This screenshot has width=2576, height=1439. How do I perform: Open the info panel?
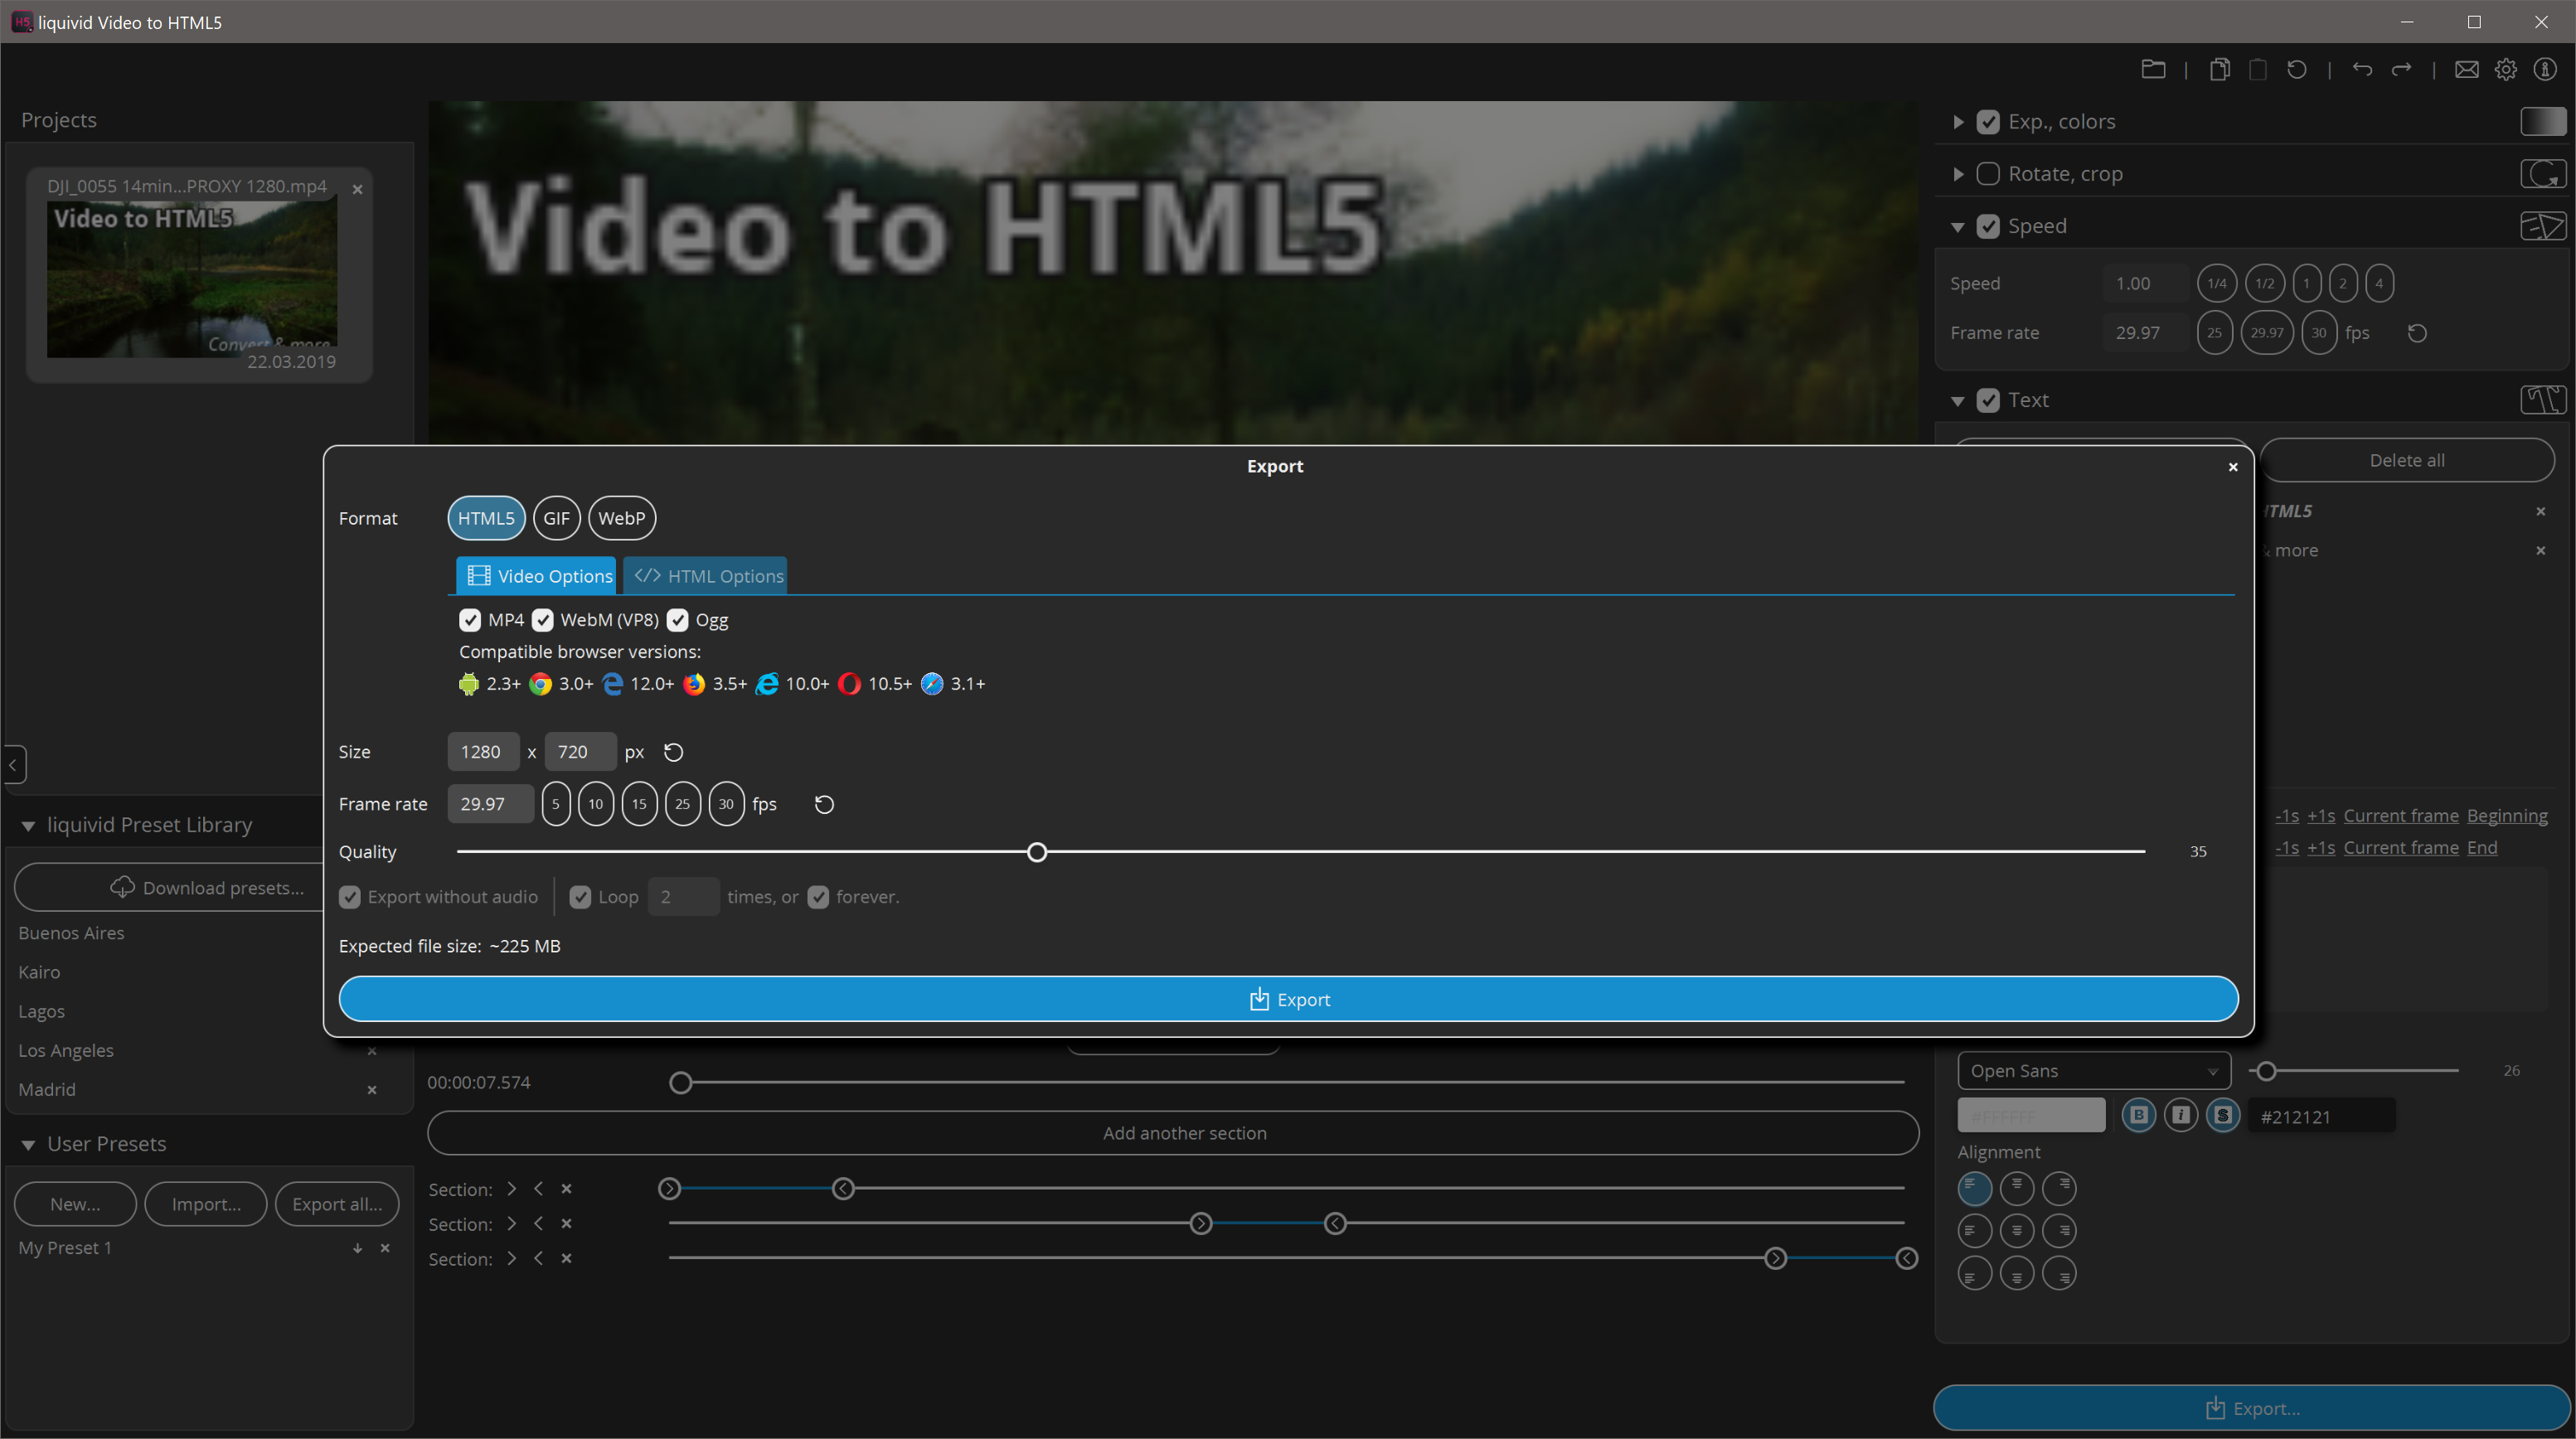(2545, 69)
